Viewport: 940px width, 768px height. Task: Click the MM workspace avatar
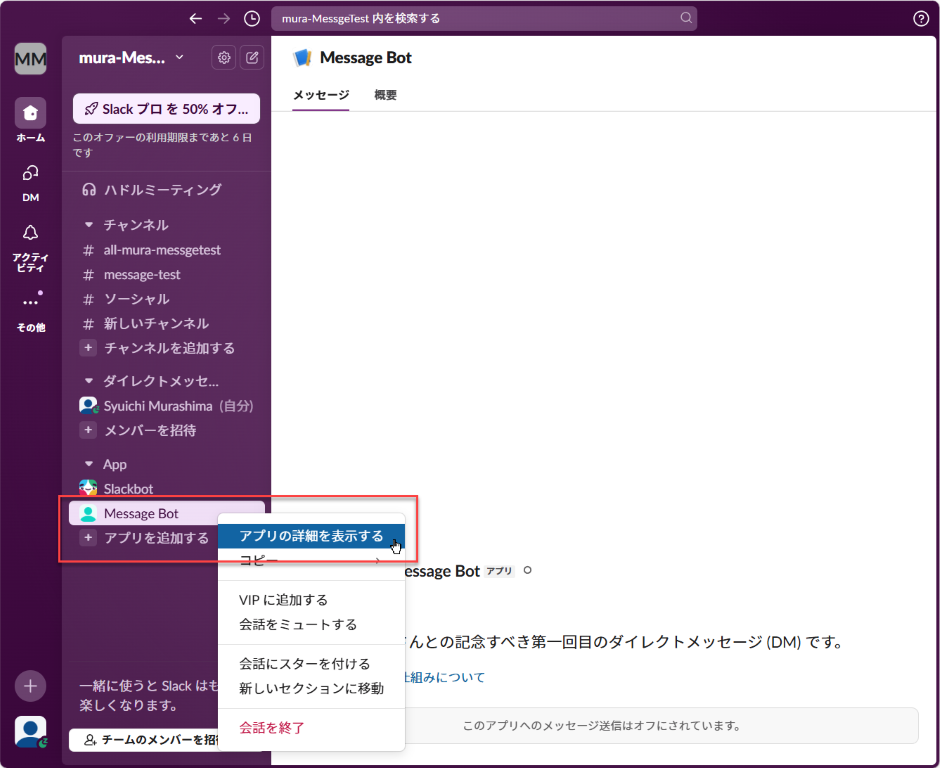(x=31, y=59)
